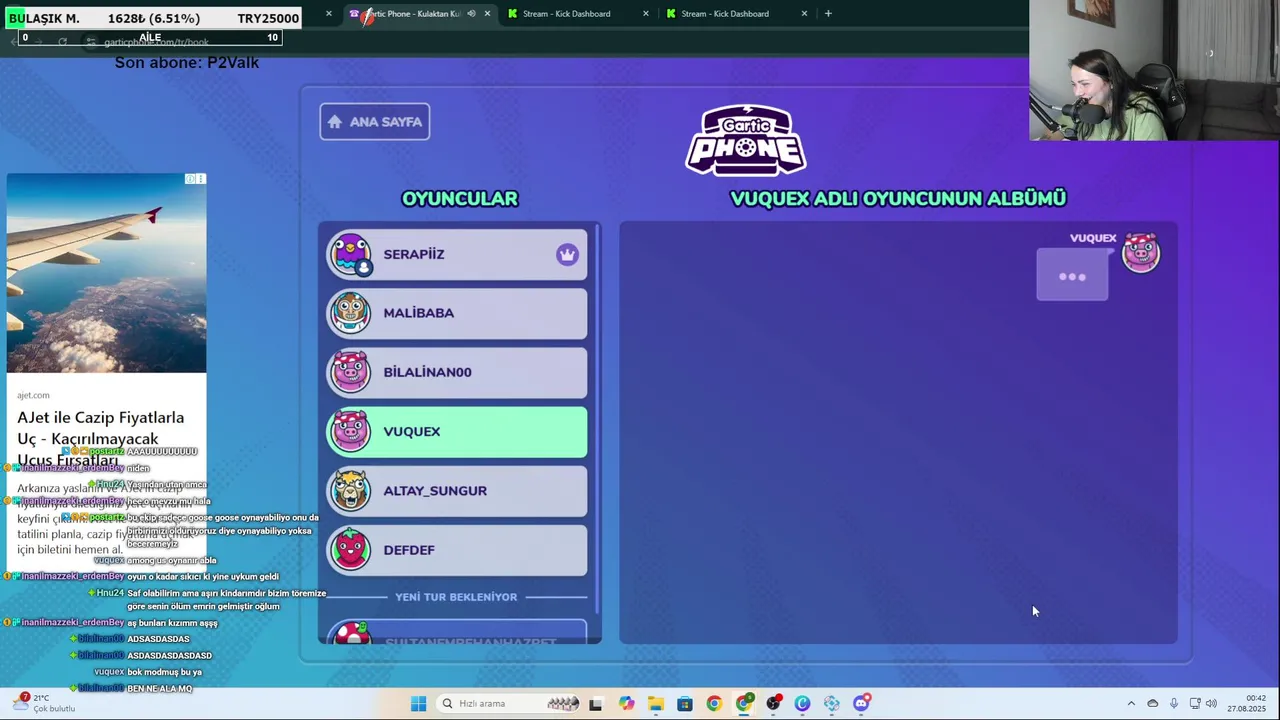The height and width of the screenshot is (720, 1280).
Task: Launch Copilot from the taskbar
Action: (626, 704)
